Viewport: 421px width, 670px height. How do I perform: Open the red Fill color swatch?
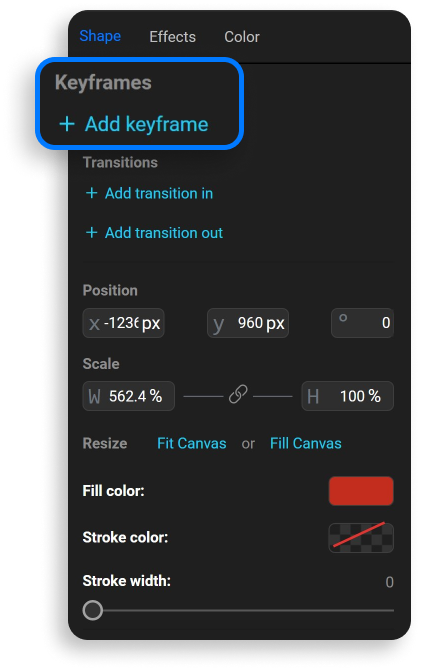361,491
